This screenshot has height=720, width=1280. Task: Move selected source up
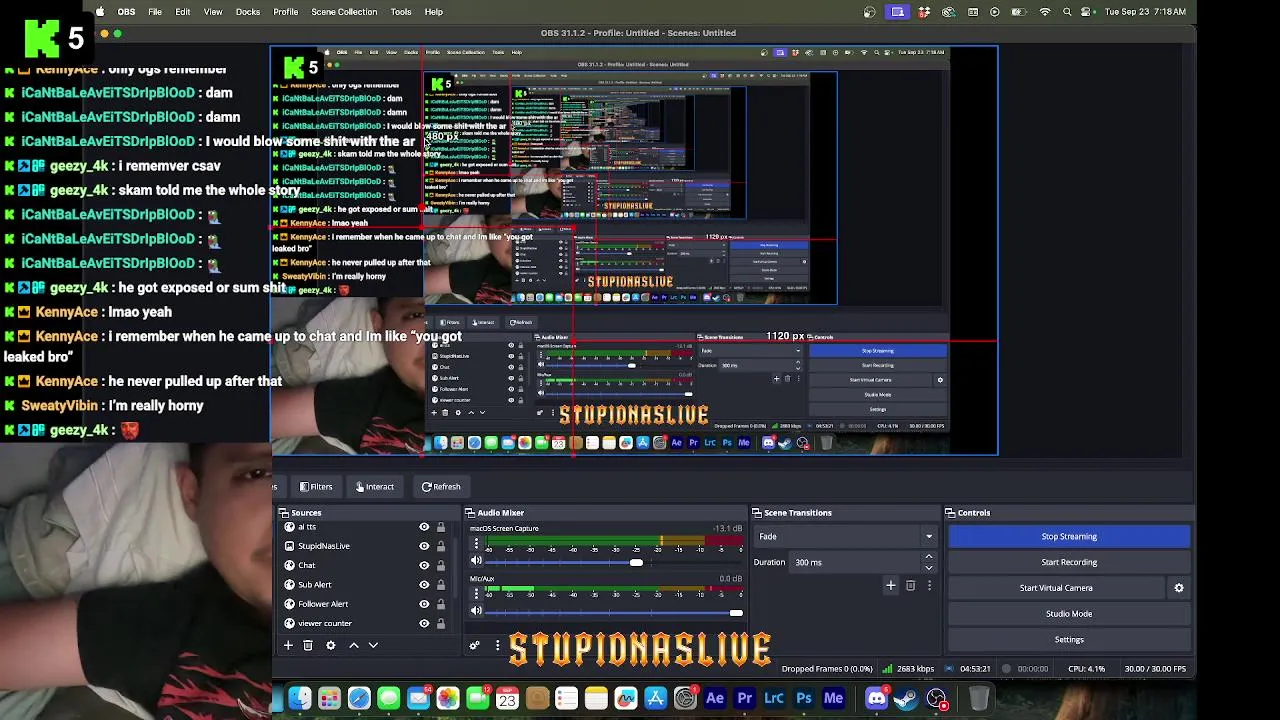pyautogui.click(x=354, y=646)
